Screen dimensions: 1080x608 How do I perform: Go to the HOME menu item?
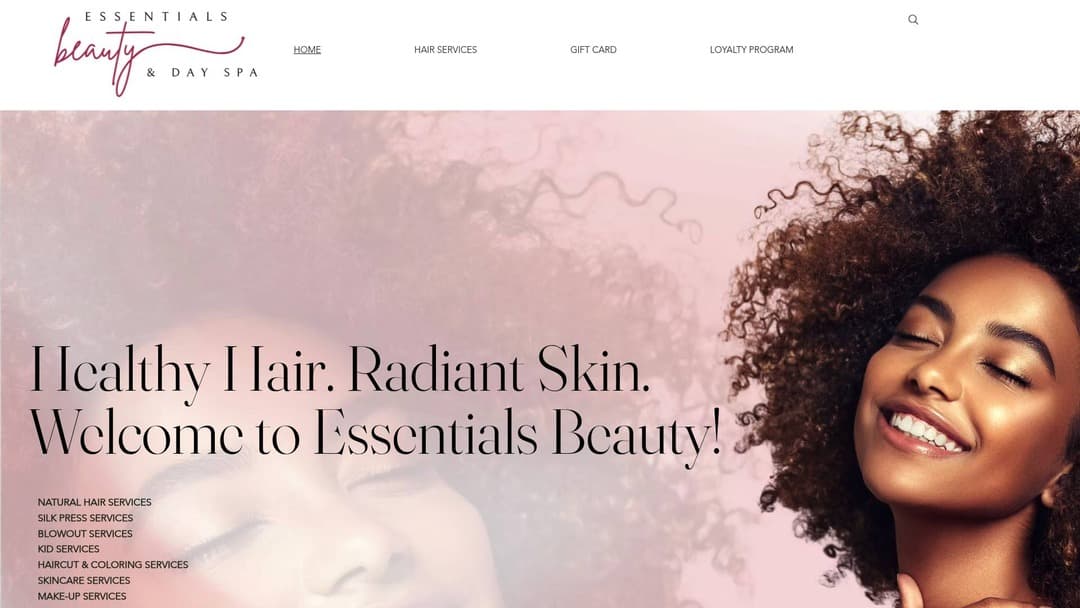tap(307, 50)
